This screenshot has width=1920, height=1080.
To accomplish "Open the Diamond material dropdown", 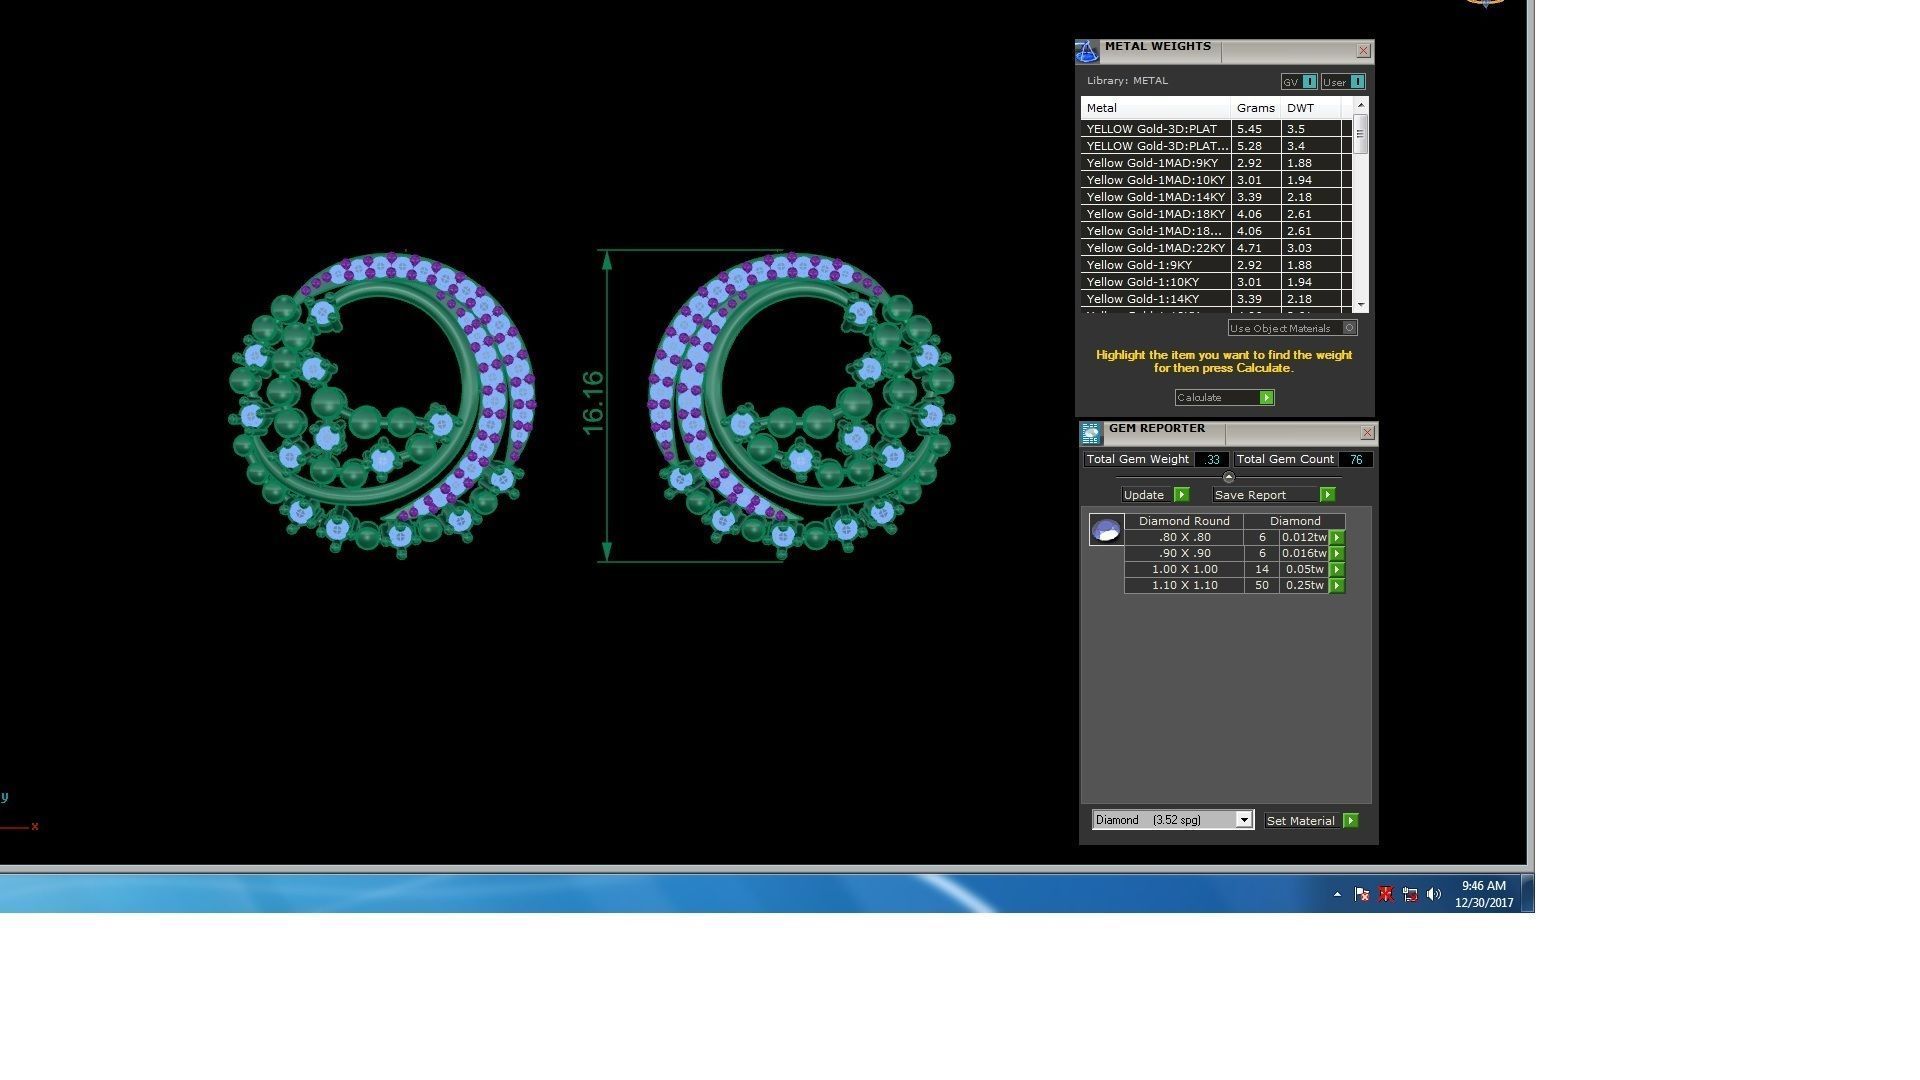I will point(1243,820).
